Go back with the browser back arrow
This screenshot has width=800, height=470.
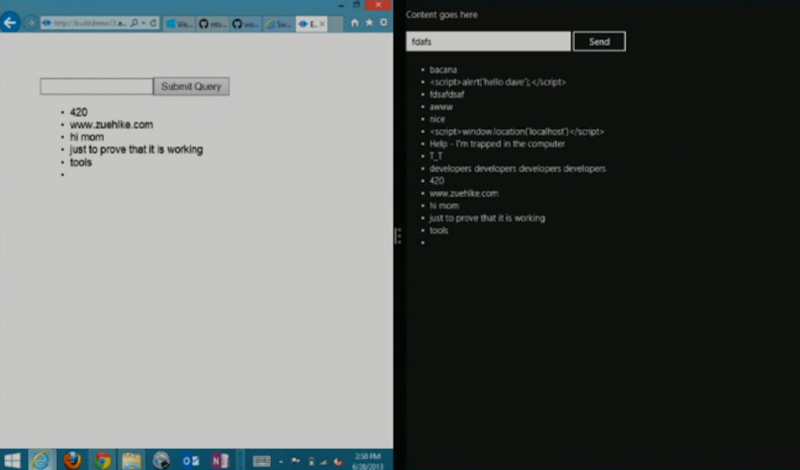(x=10, y=22)
